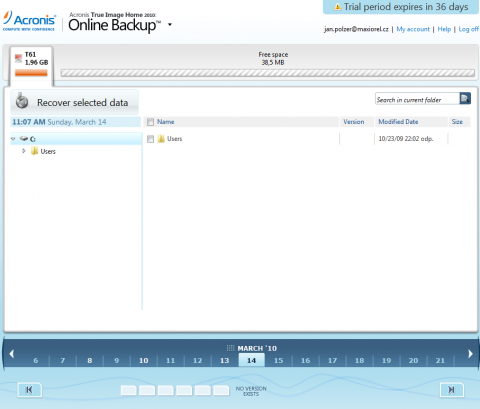480x409 pixels.
Task: Check the Users folder checkbox
Action: (150, 139)
